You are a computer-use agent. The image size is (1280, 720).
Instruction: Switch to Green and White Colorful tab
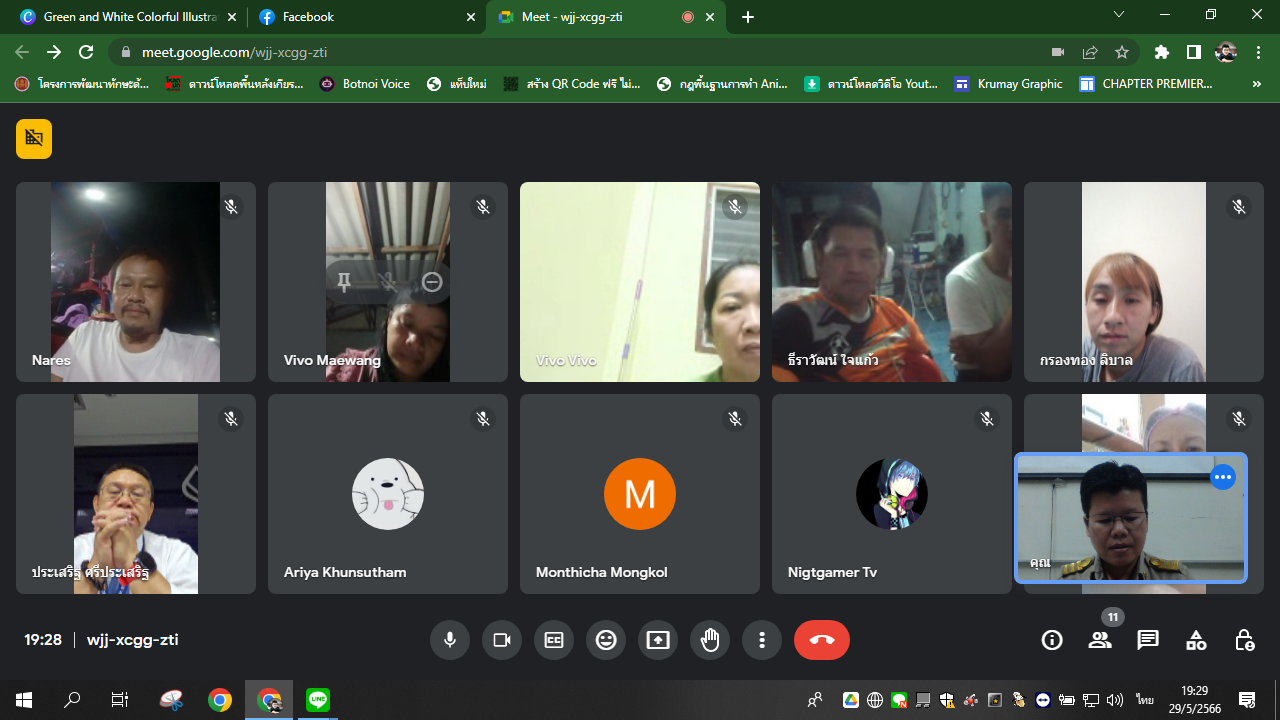tap(127, 17)
